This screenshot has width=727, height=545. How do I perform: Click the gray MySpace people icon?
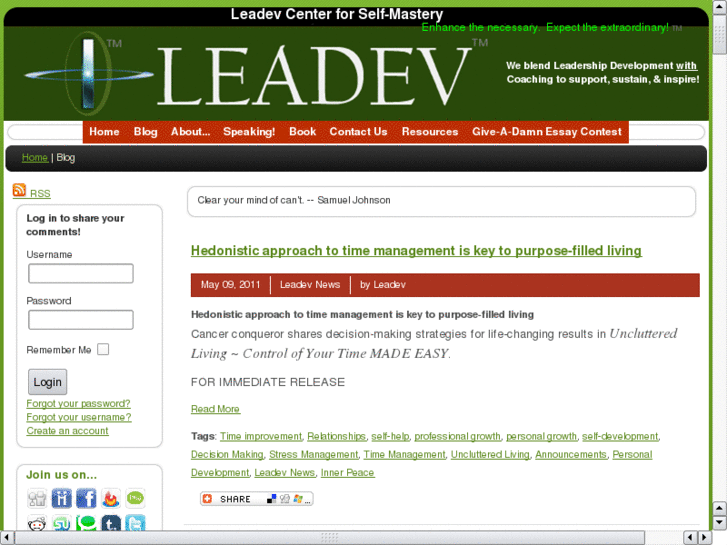click(37, 499)
